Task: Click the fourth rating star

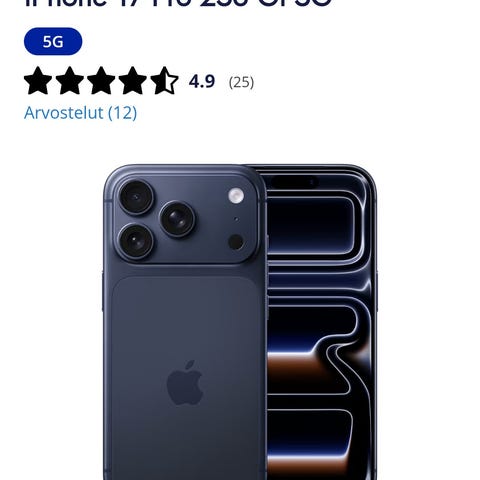Action: (x=133, y=80)
